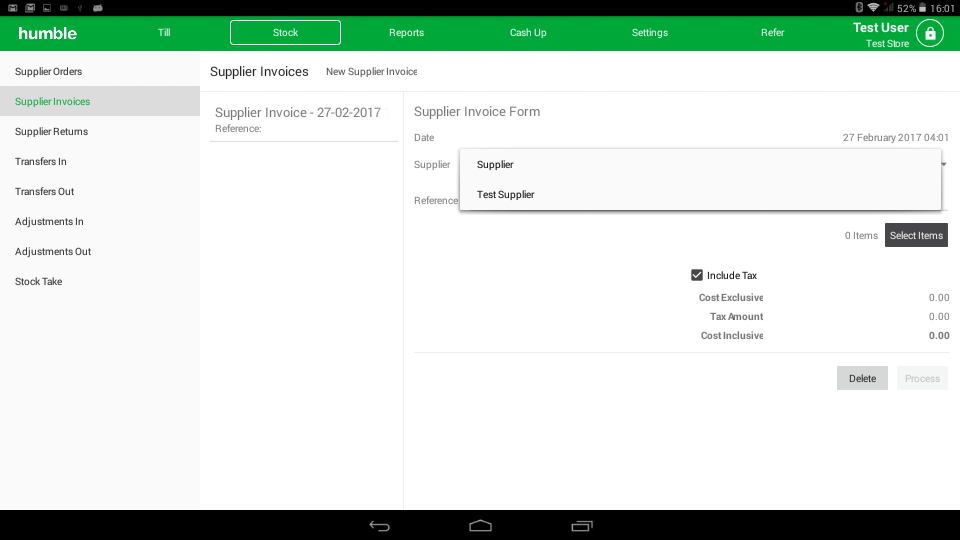Go to Transfers In
Viewport: 960px width, 540px height.
(100, 161)
